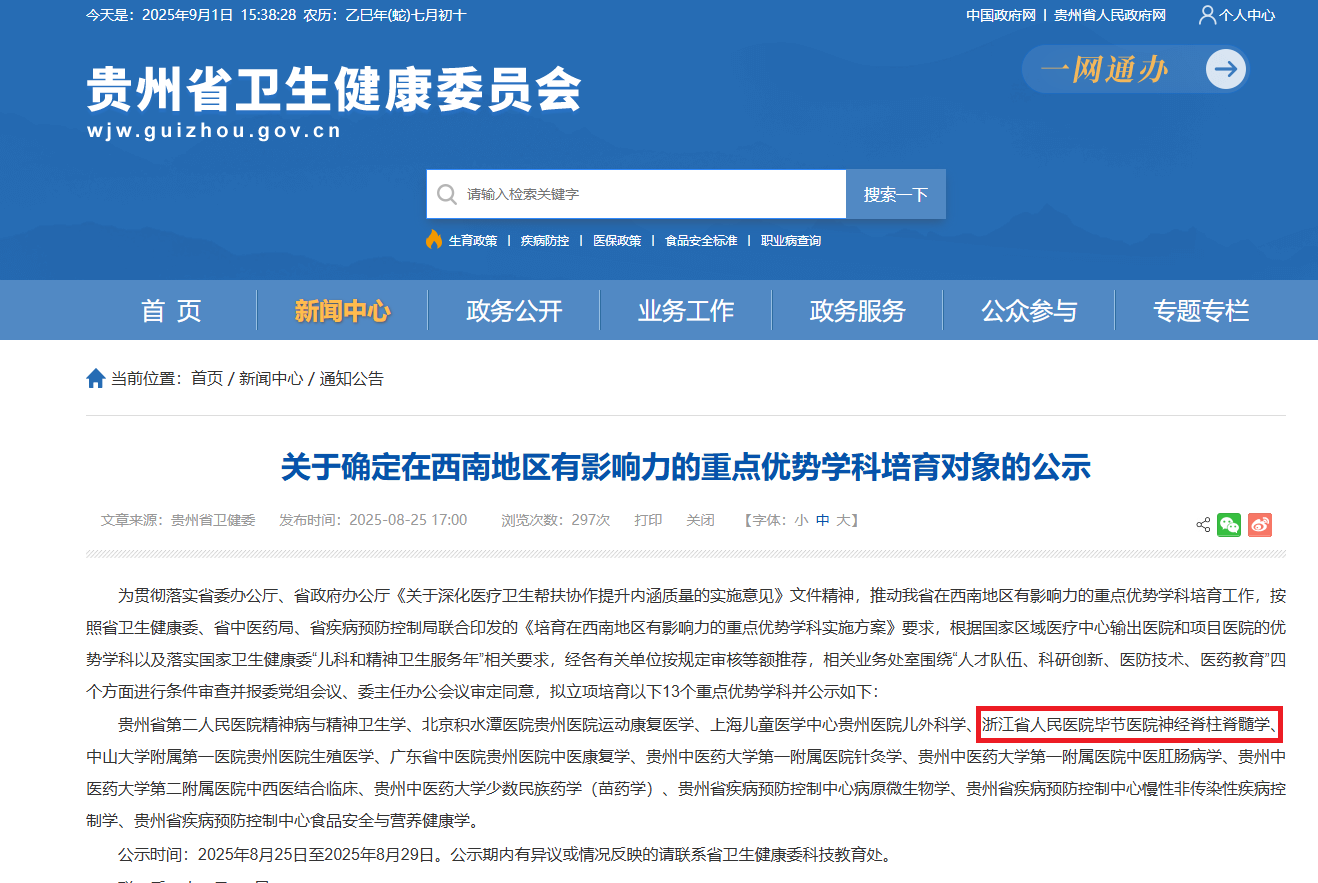
Task: Click the home icon in breadcrumb
Action: click(96, 378)
